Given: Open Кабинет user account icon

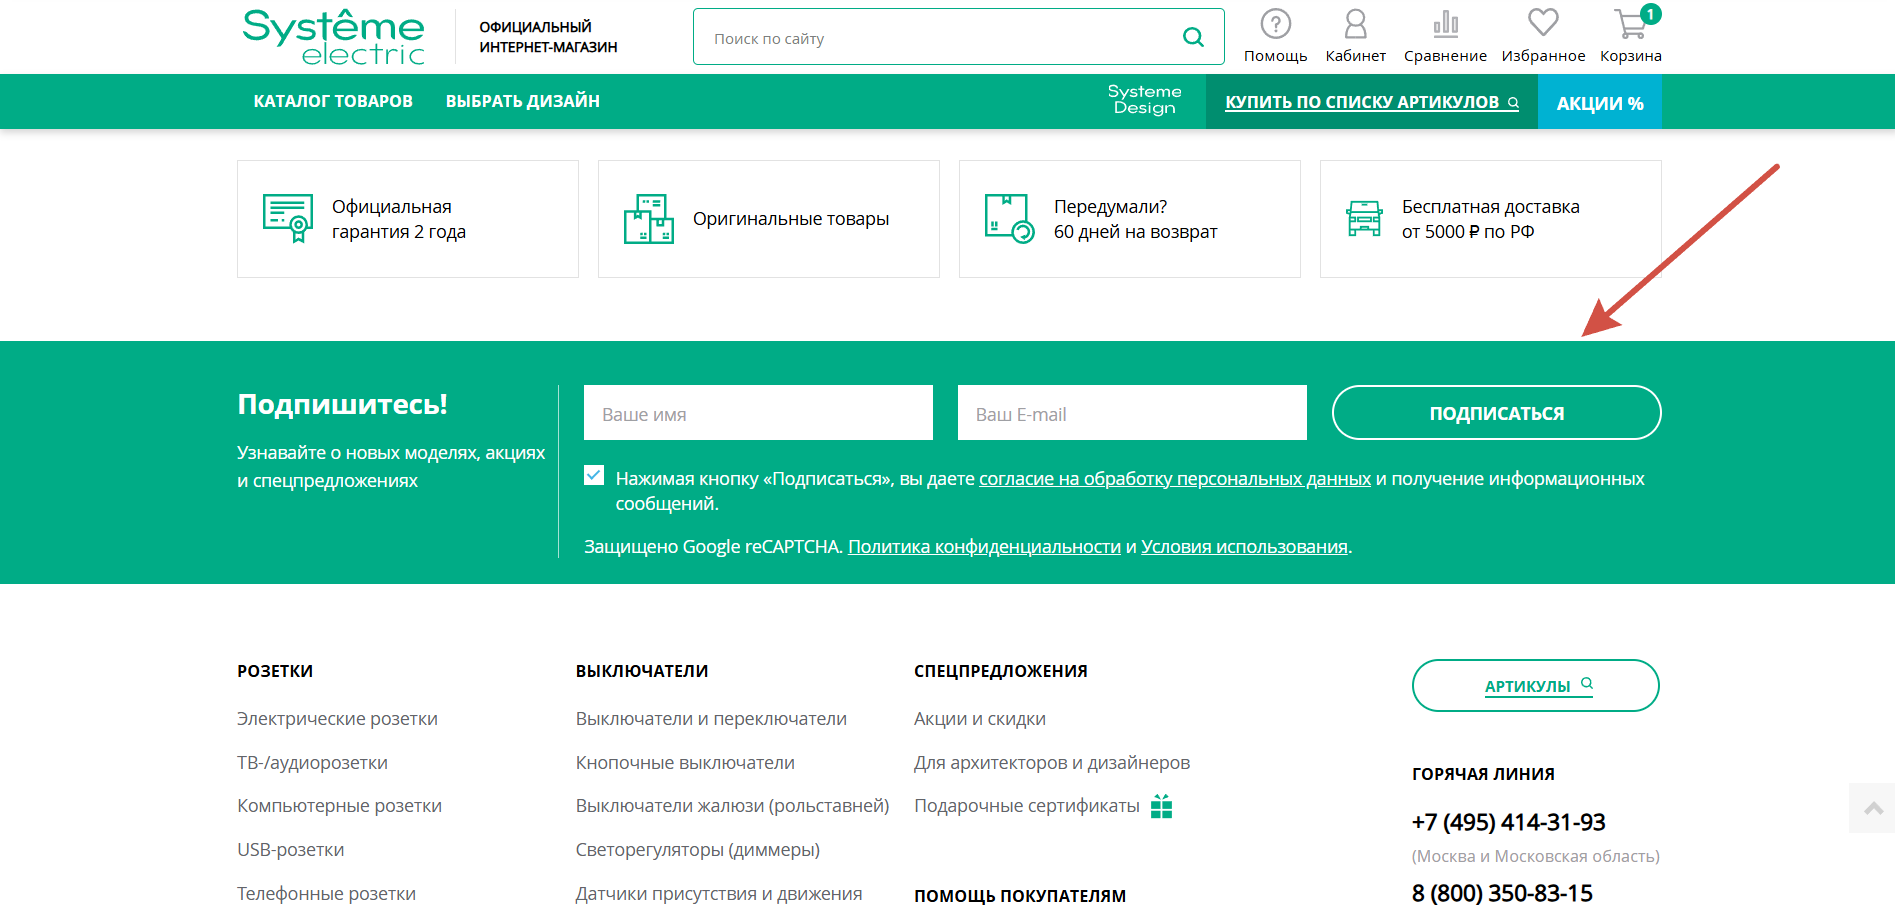Looking at the screenshot, I should pyautogui.click(x=1355, y=23).
